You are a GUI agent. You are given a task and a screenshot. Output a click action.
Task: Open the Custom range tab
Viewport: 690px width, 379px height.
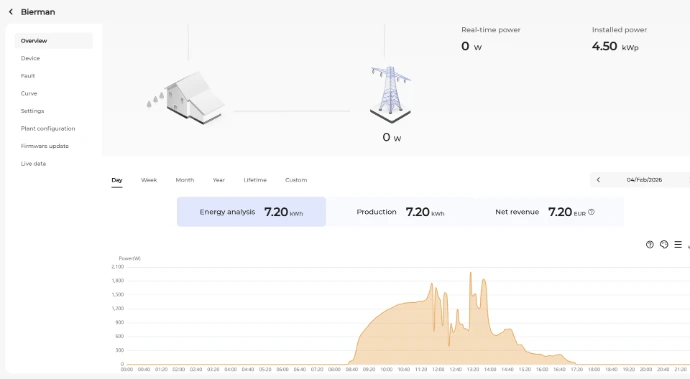pyautogui.click(x=296, y=180)
